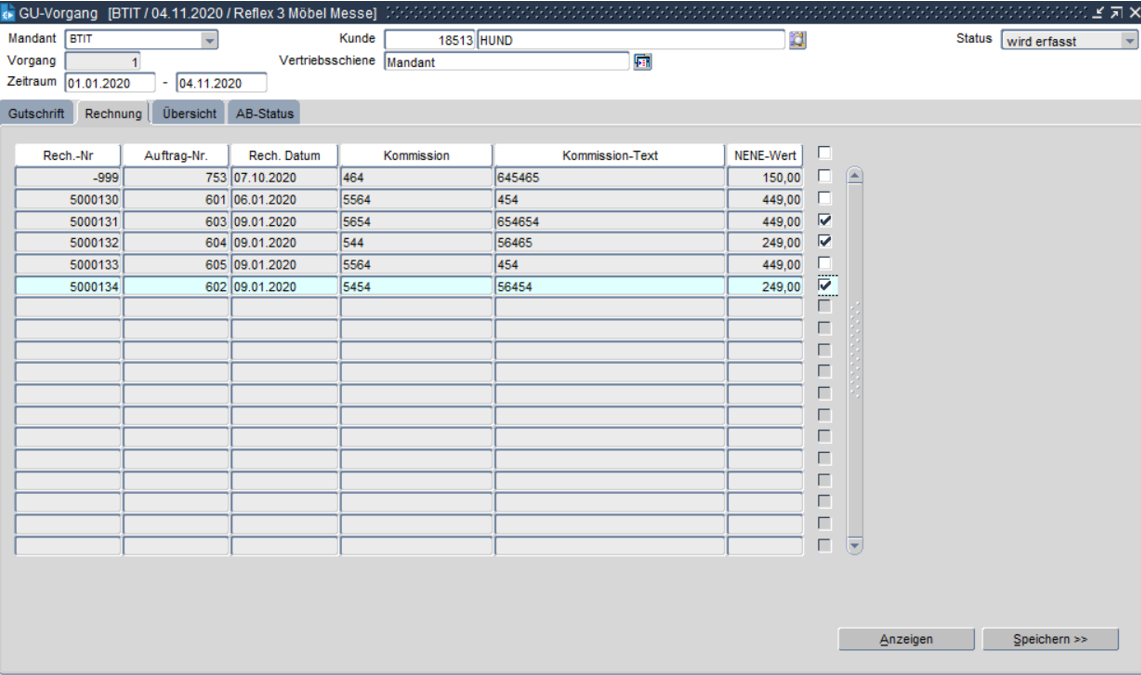
Task: Select the AB-Status tab
Action: click(264, 113)
